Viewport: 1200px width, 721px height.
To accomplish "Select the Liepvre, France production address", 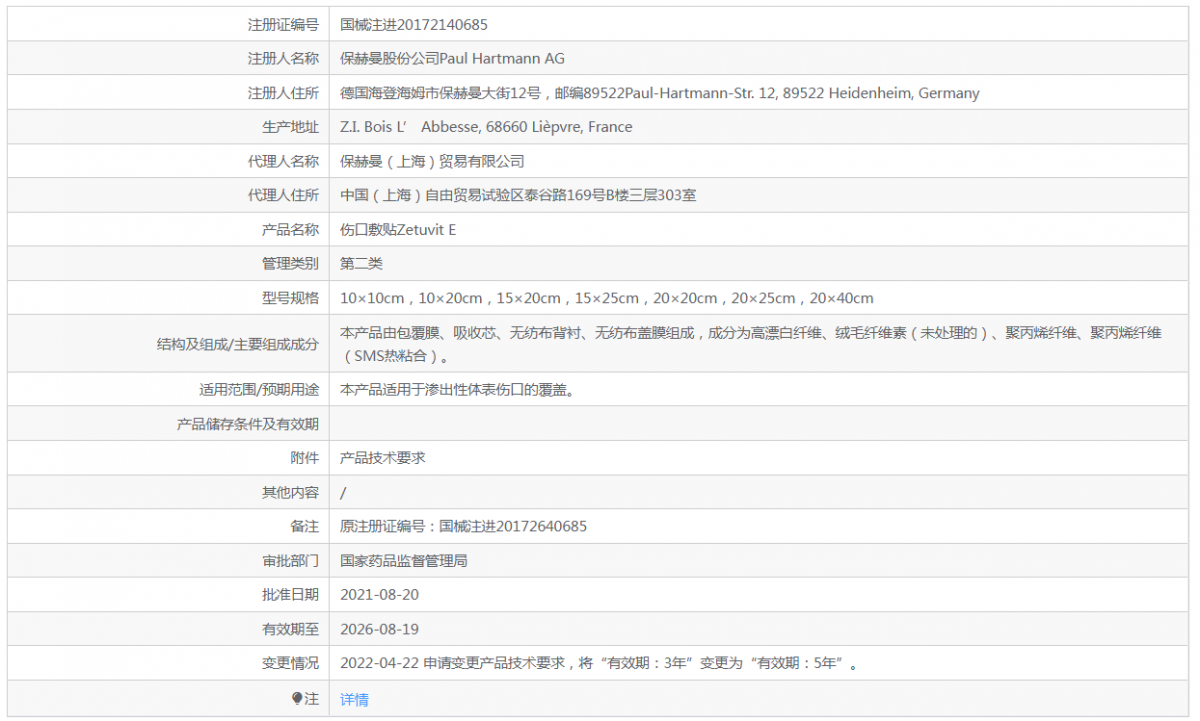I will click(486, 127).
